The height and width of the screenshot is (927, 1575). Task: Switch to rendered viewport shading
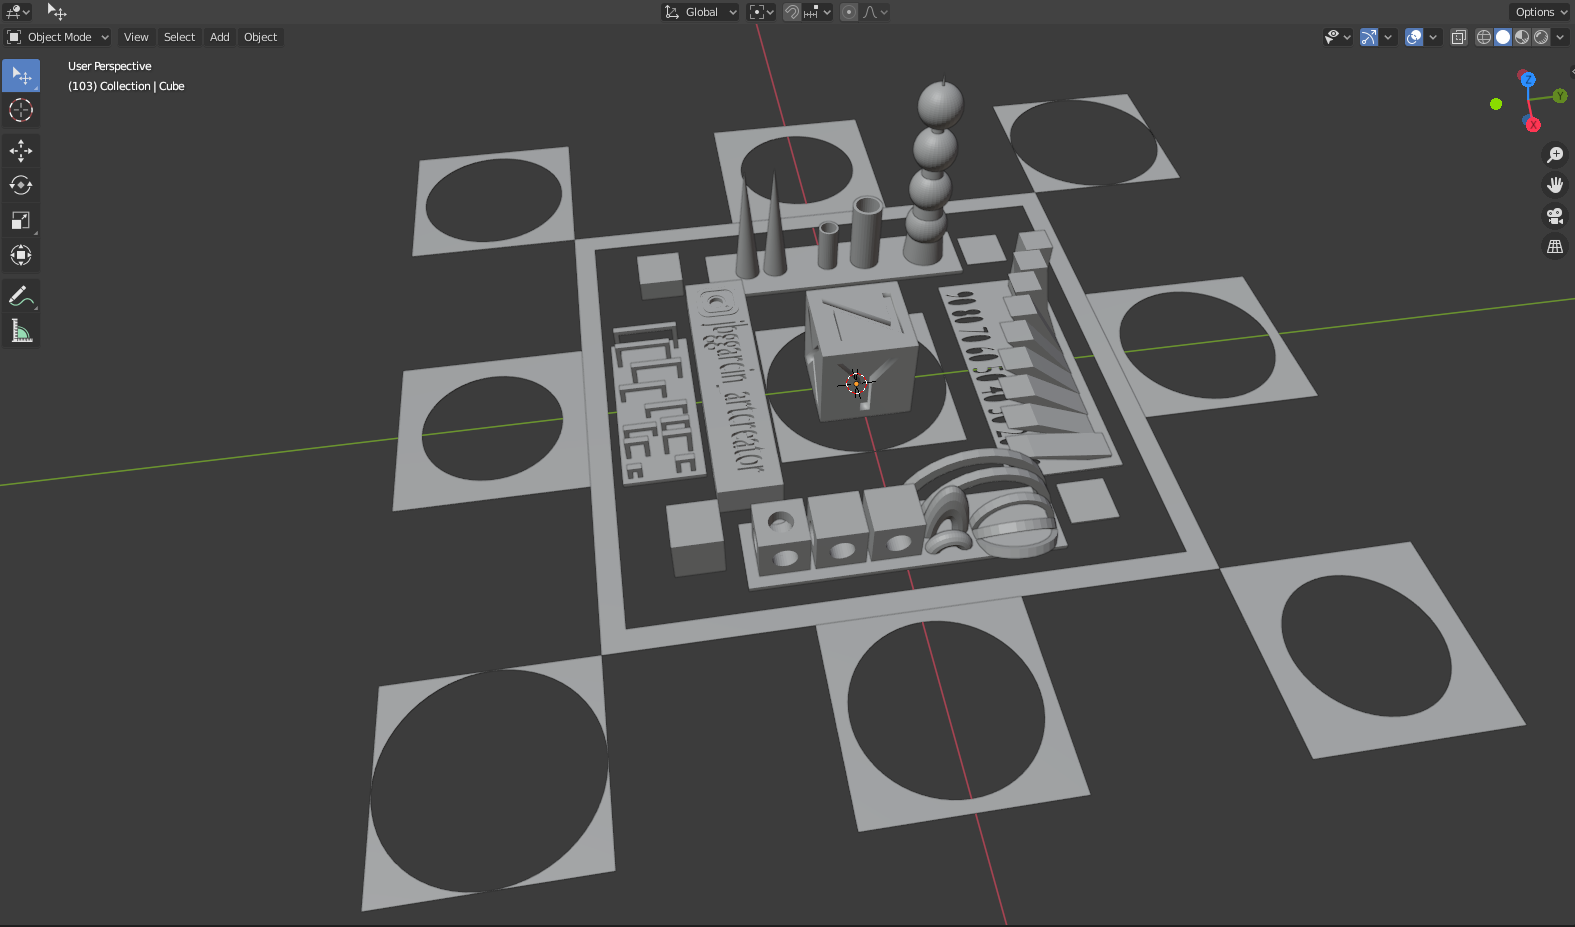[x=1541, y=37]
